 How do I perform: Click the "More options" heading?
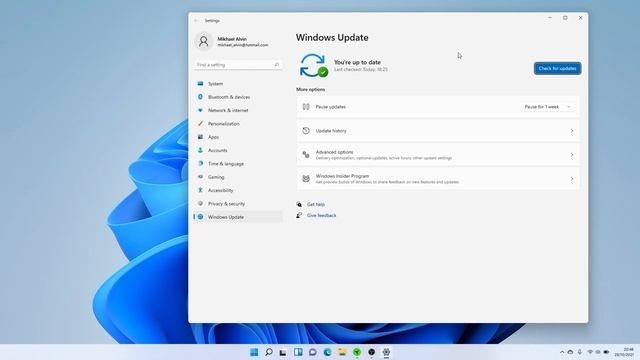click(311, 89)
